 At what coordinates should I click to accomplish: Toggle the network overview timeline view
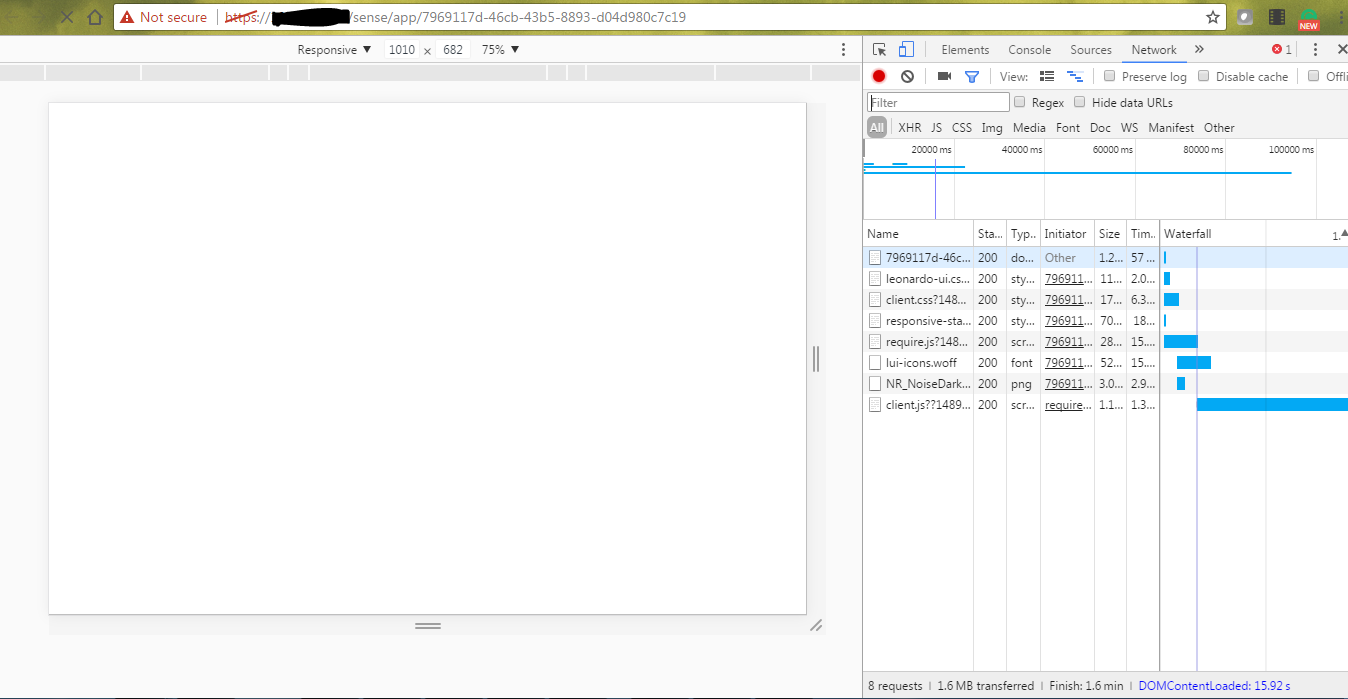(x=1075, y=76)
